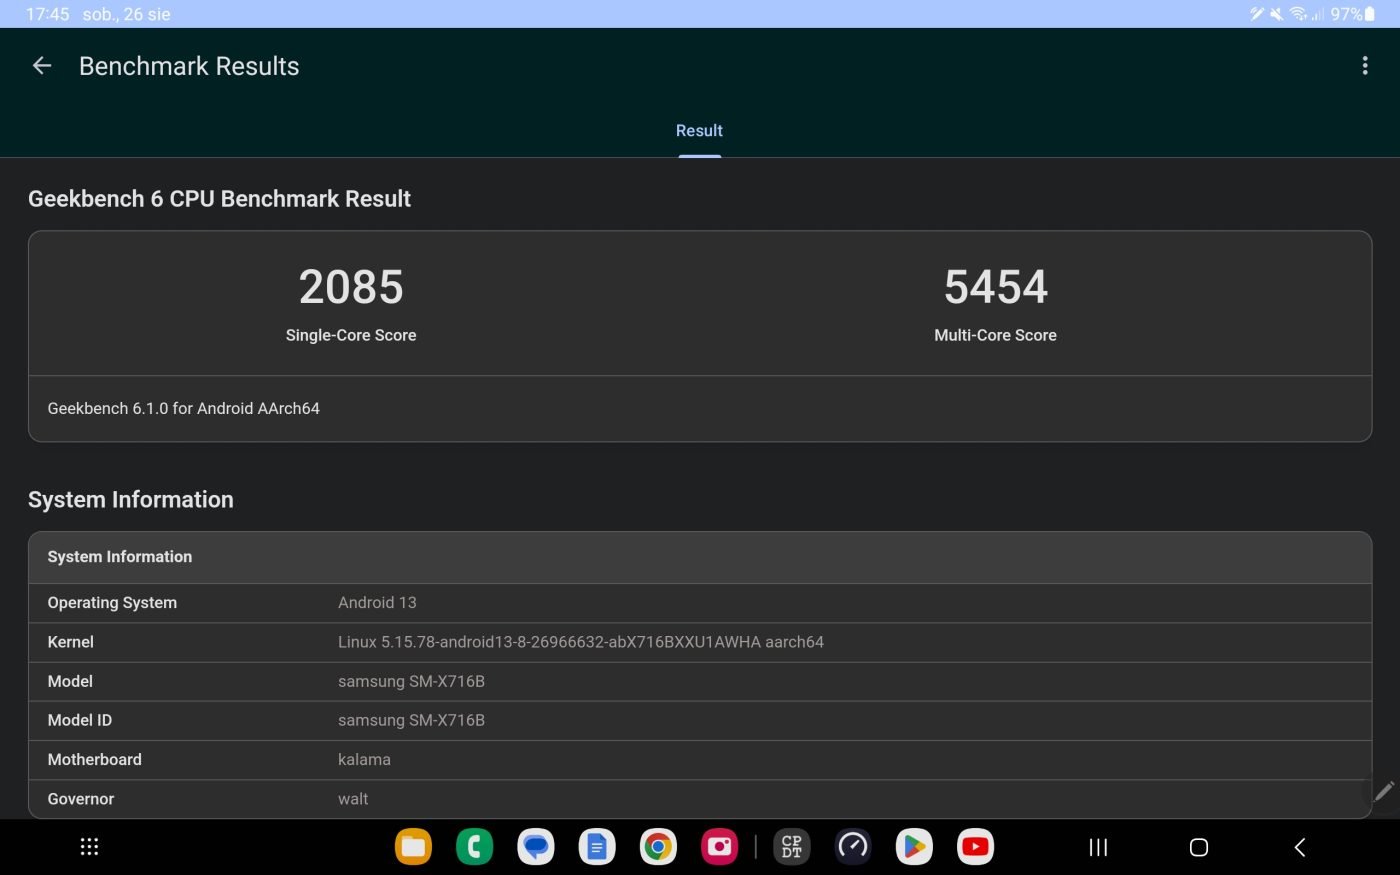Open the three-dot overflow menu
This screenshot has height=875, width=1400.
click(x=1365, y=66)
